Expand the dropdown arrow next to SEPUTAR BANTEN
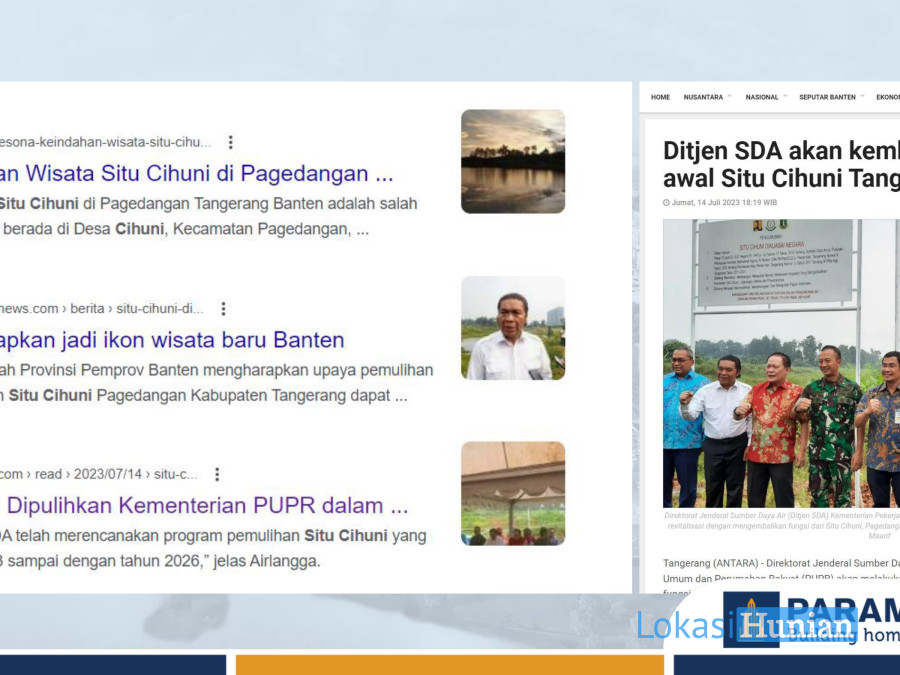This screenshot has height=675, width=900. [x=862, y=96]
